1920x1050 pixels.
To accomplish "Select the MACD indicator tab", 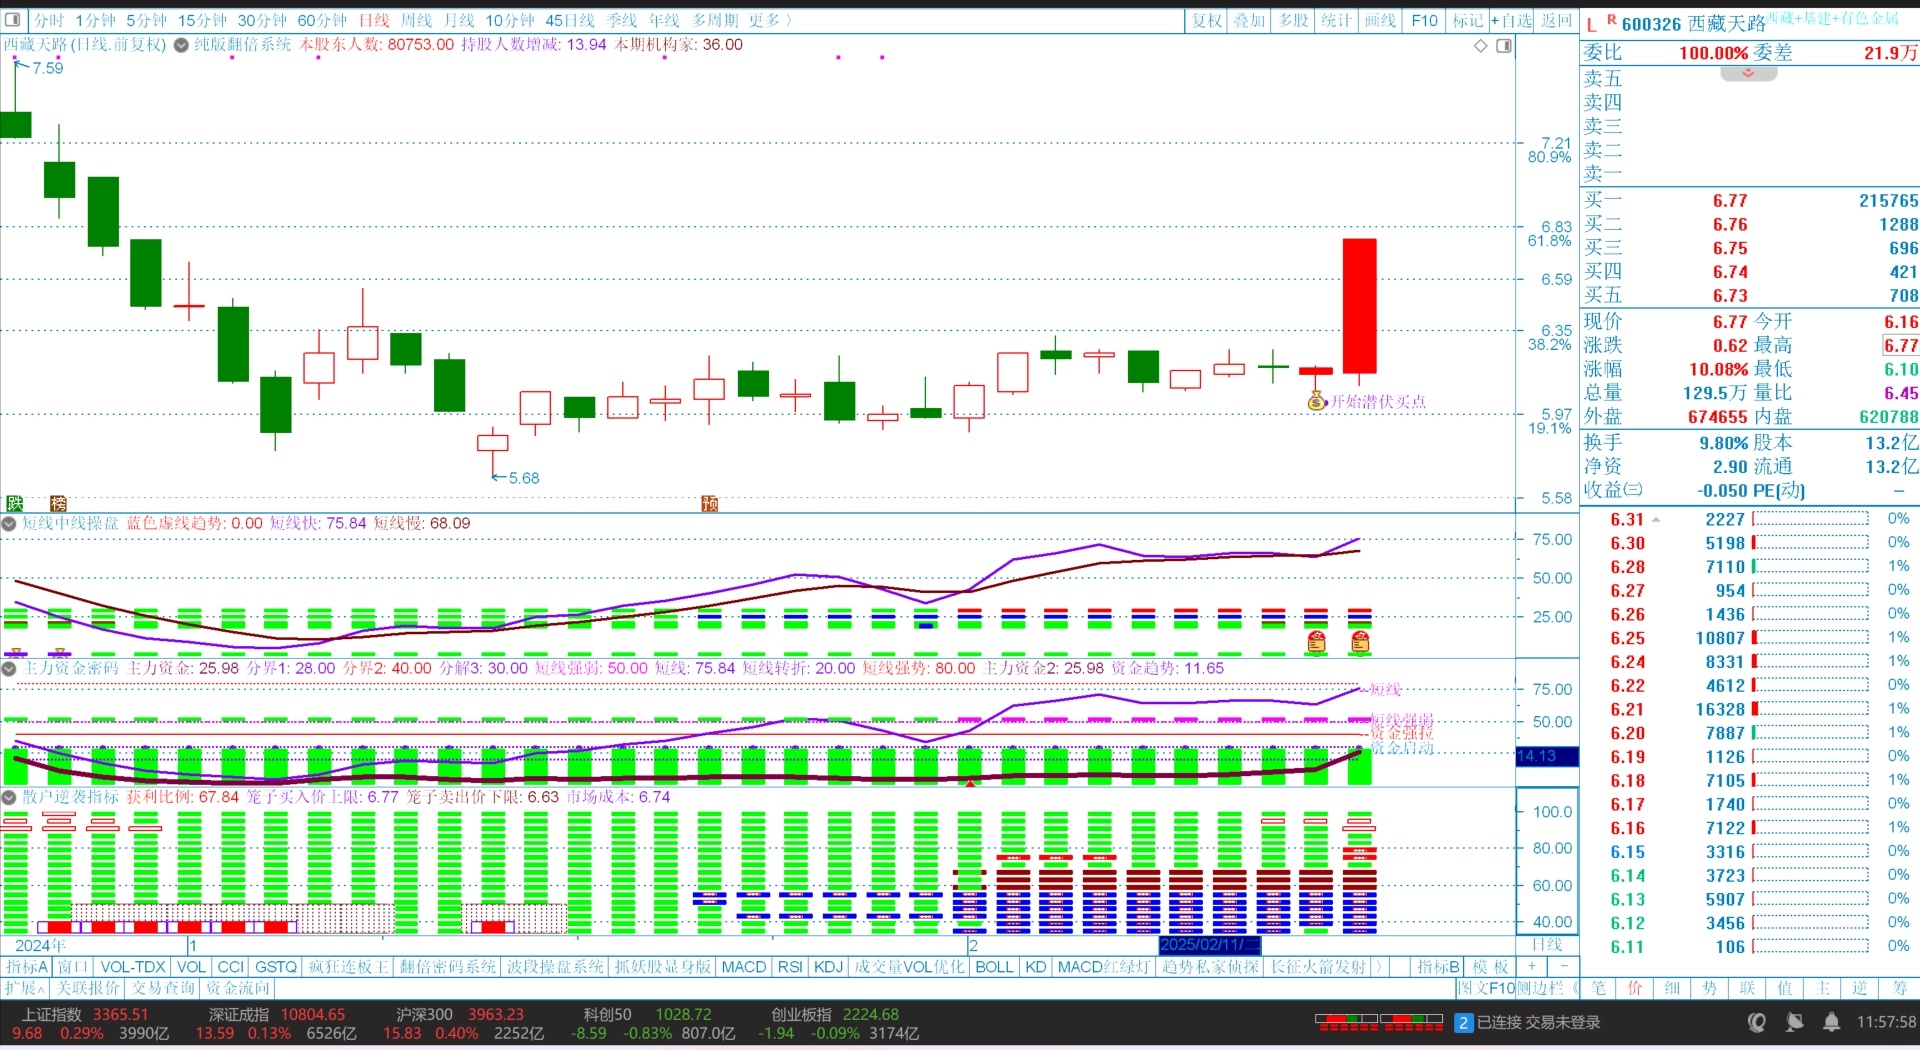I will (x=743, y=967).
